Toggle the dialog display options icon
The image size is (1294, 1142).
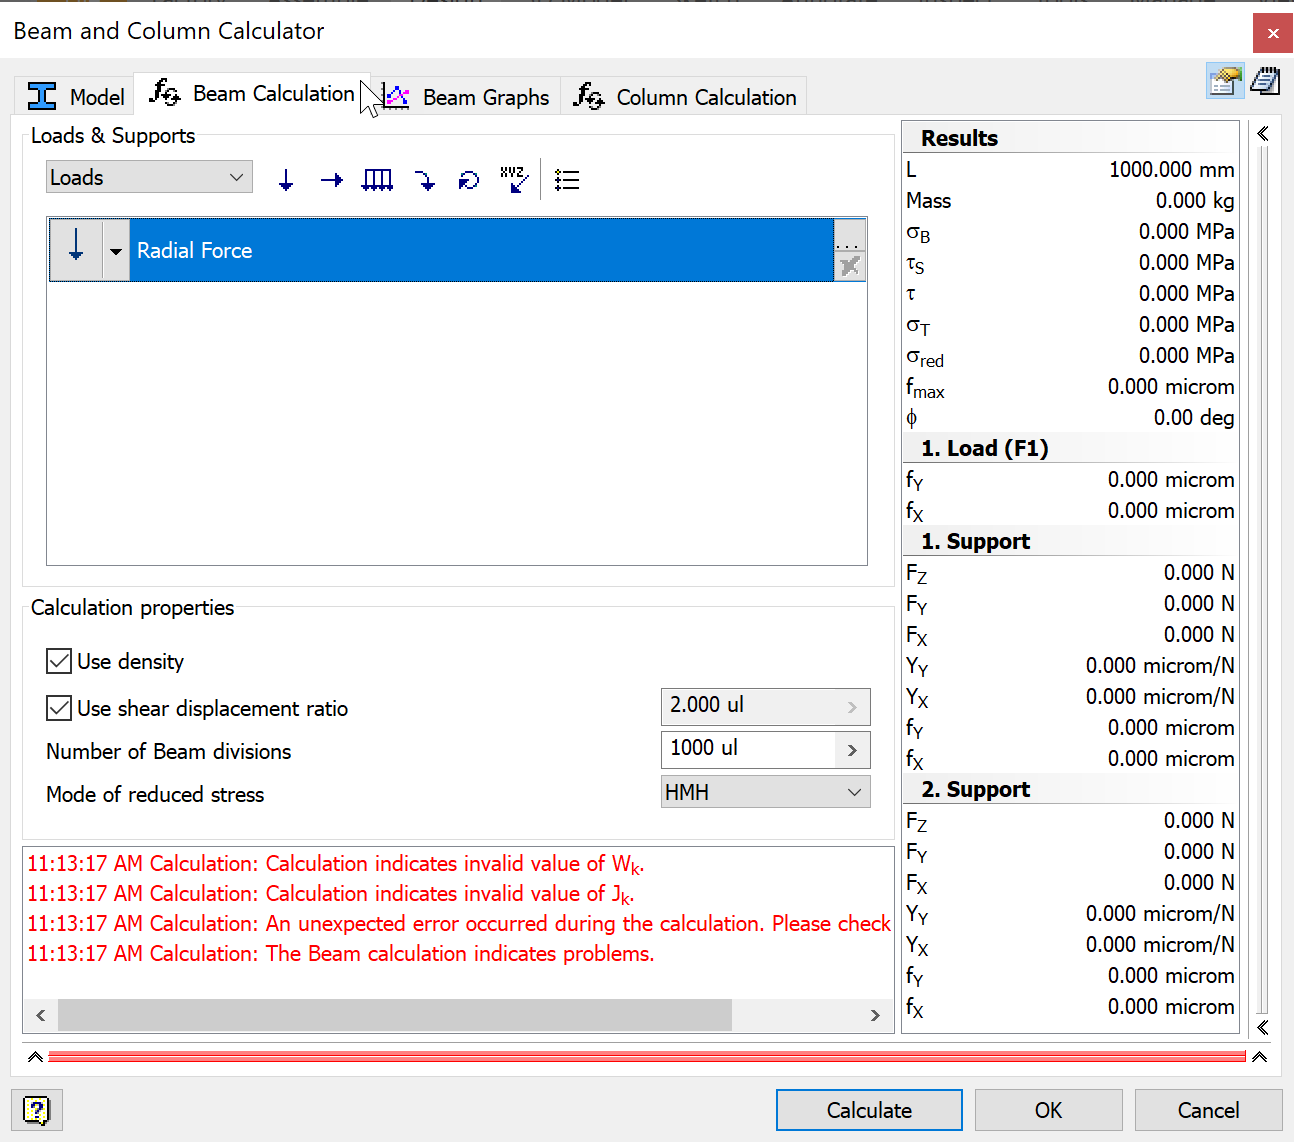[1224, 80]
